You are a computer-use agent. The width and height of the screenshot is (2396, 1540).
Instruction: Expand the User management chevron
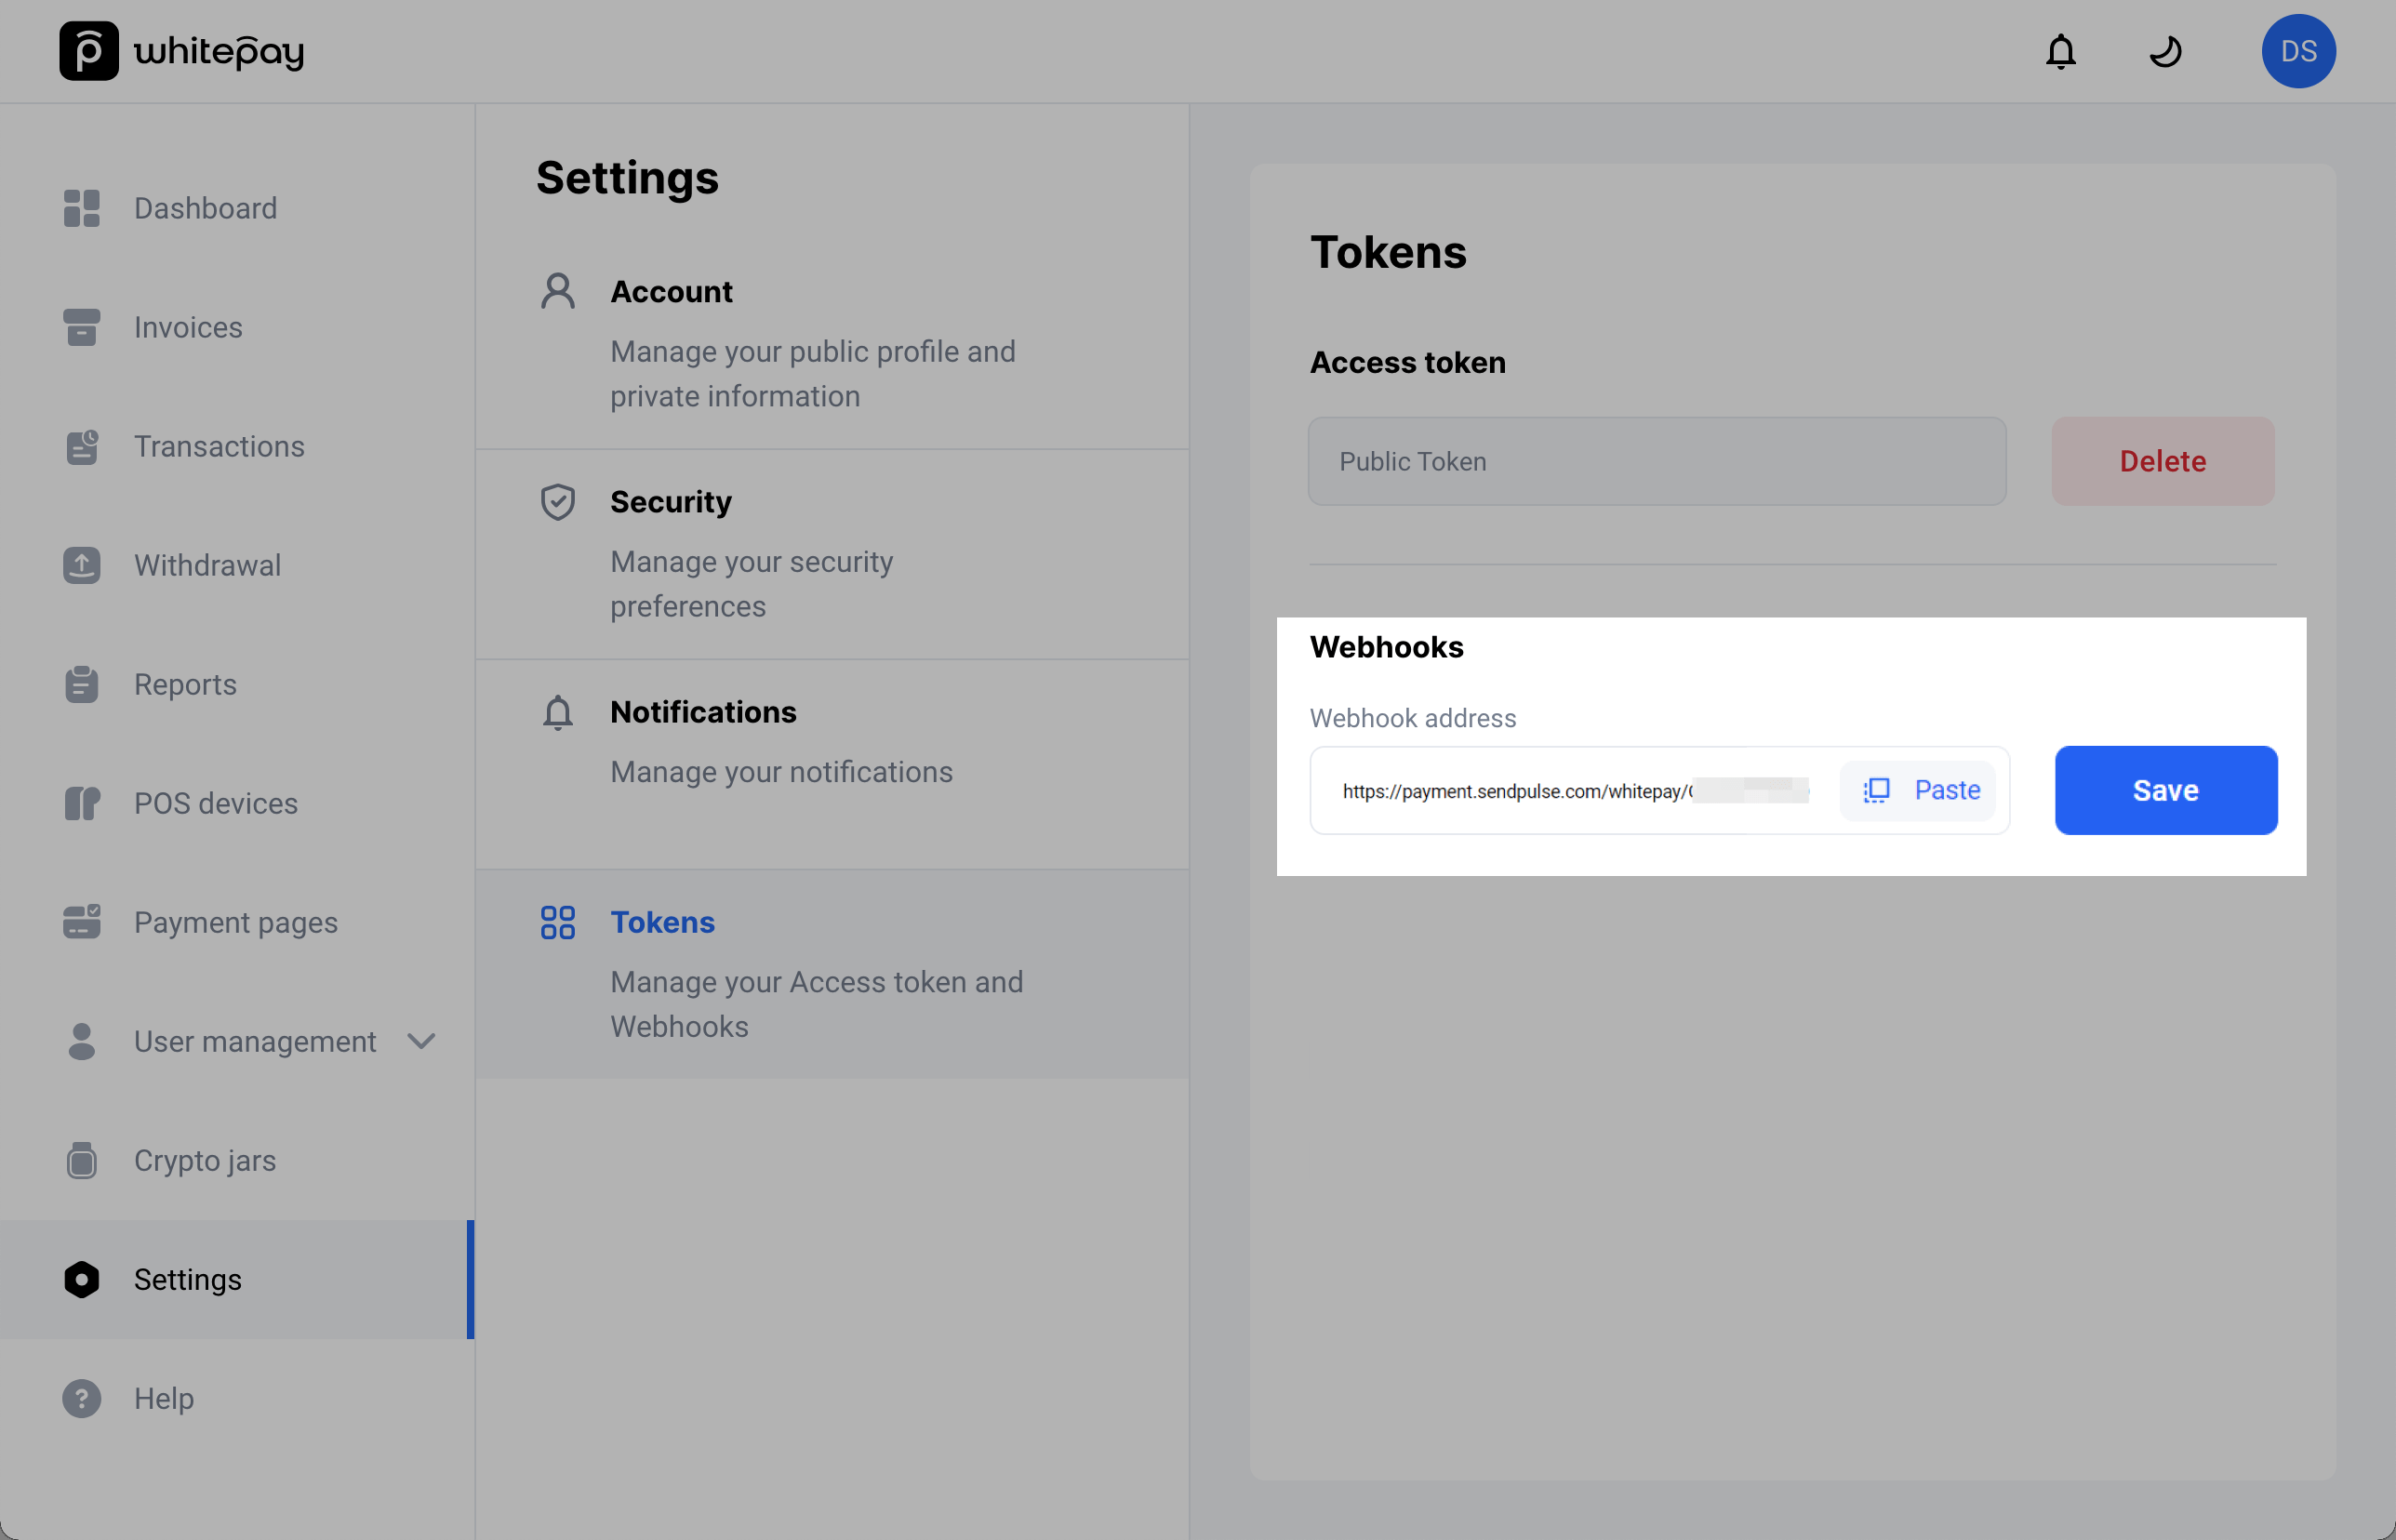coord(421,1041)
